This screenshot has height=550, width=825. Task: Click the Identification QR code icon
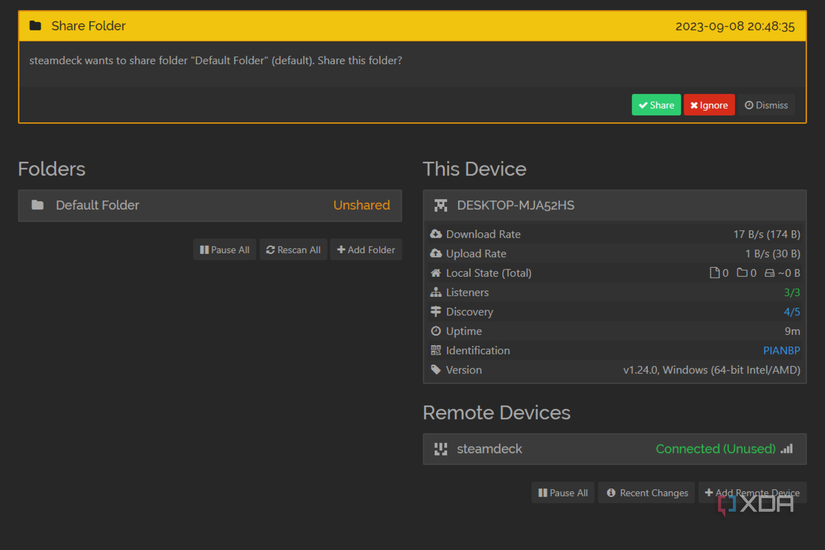pos(436,351)
